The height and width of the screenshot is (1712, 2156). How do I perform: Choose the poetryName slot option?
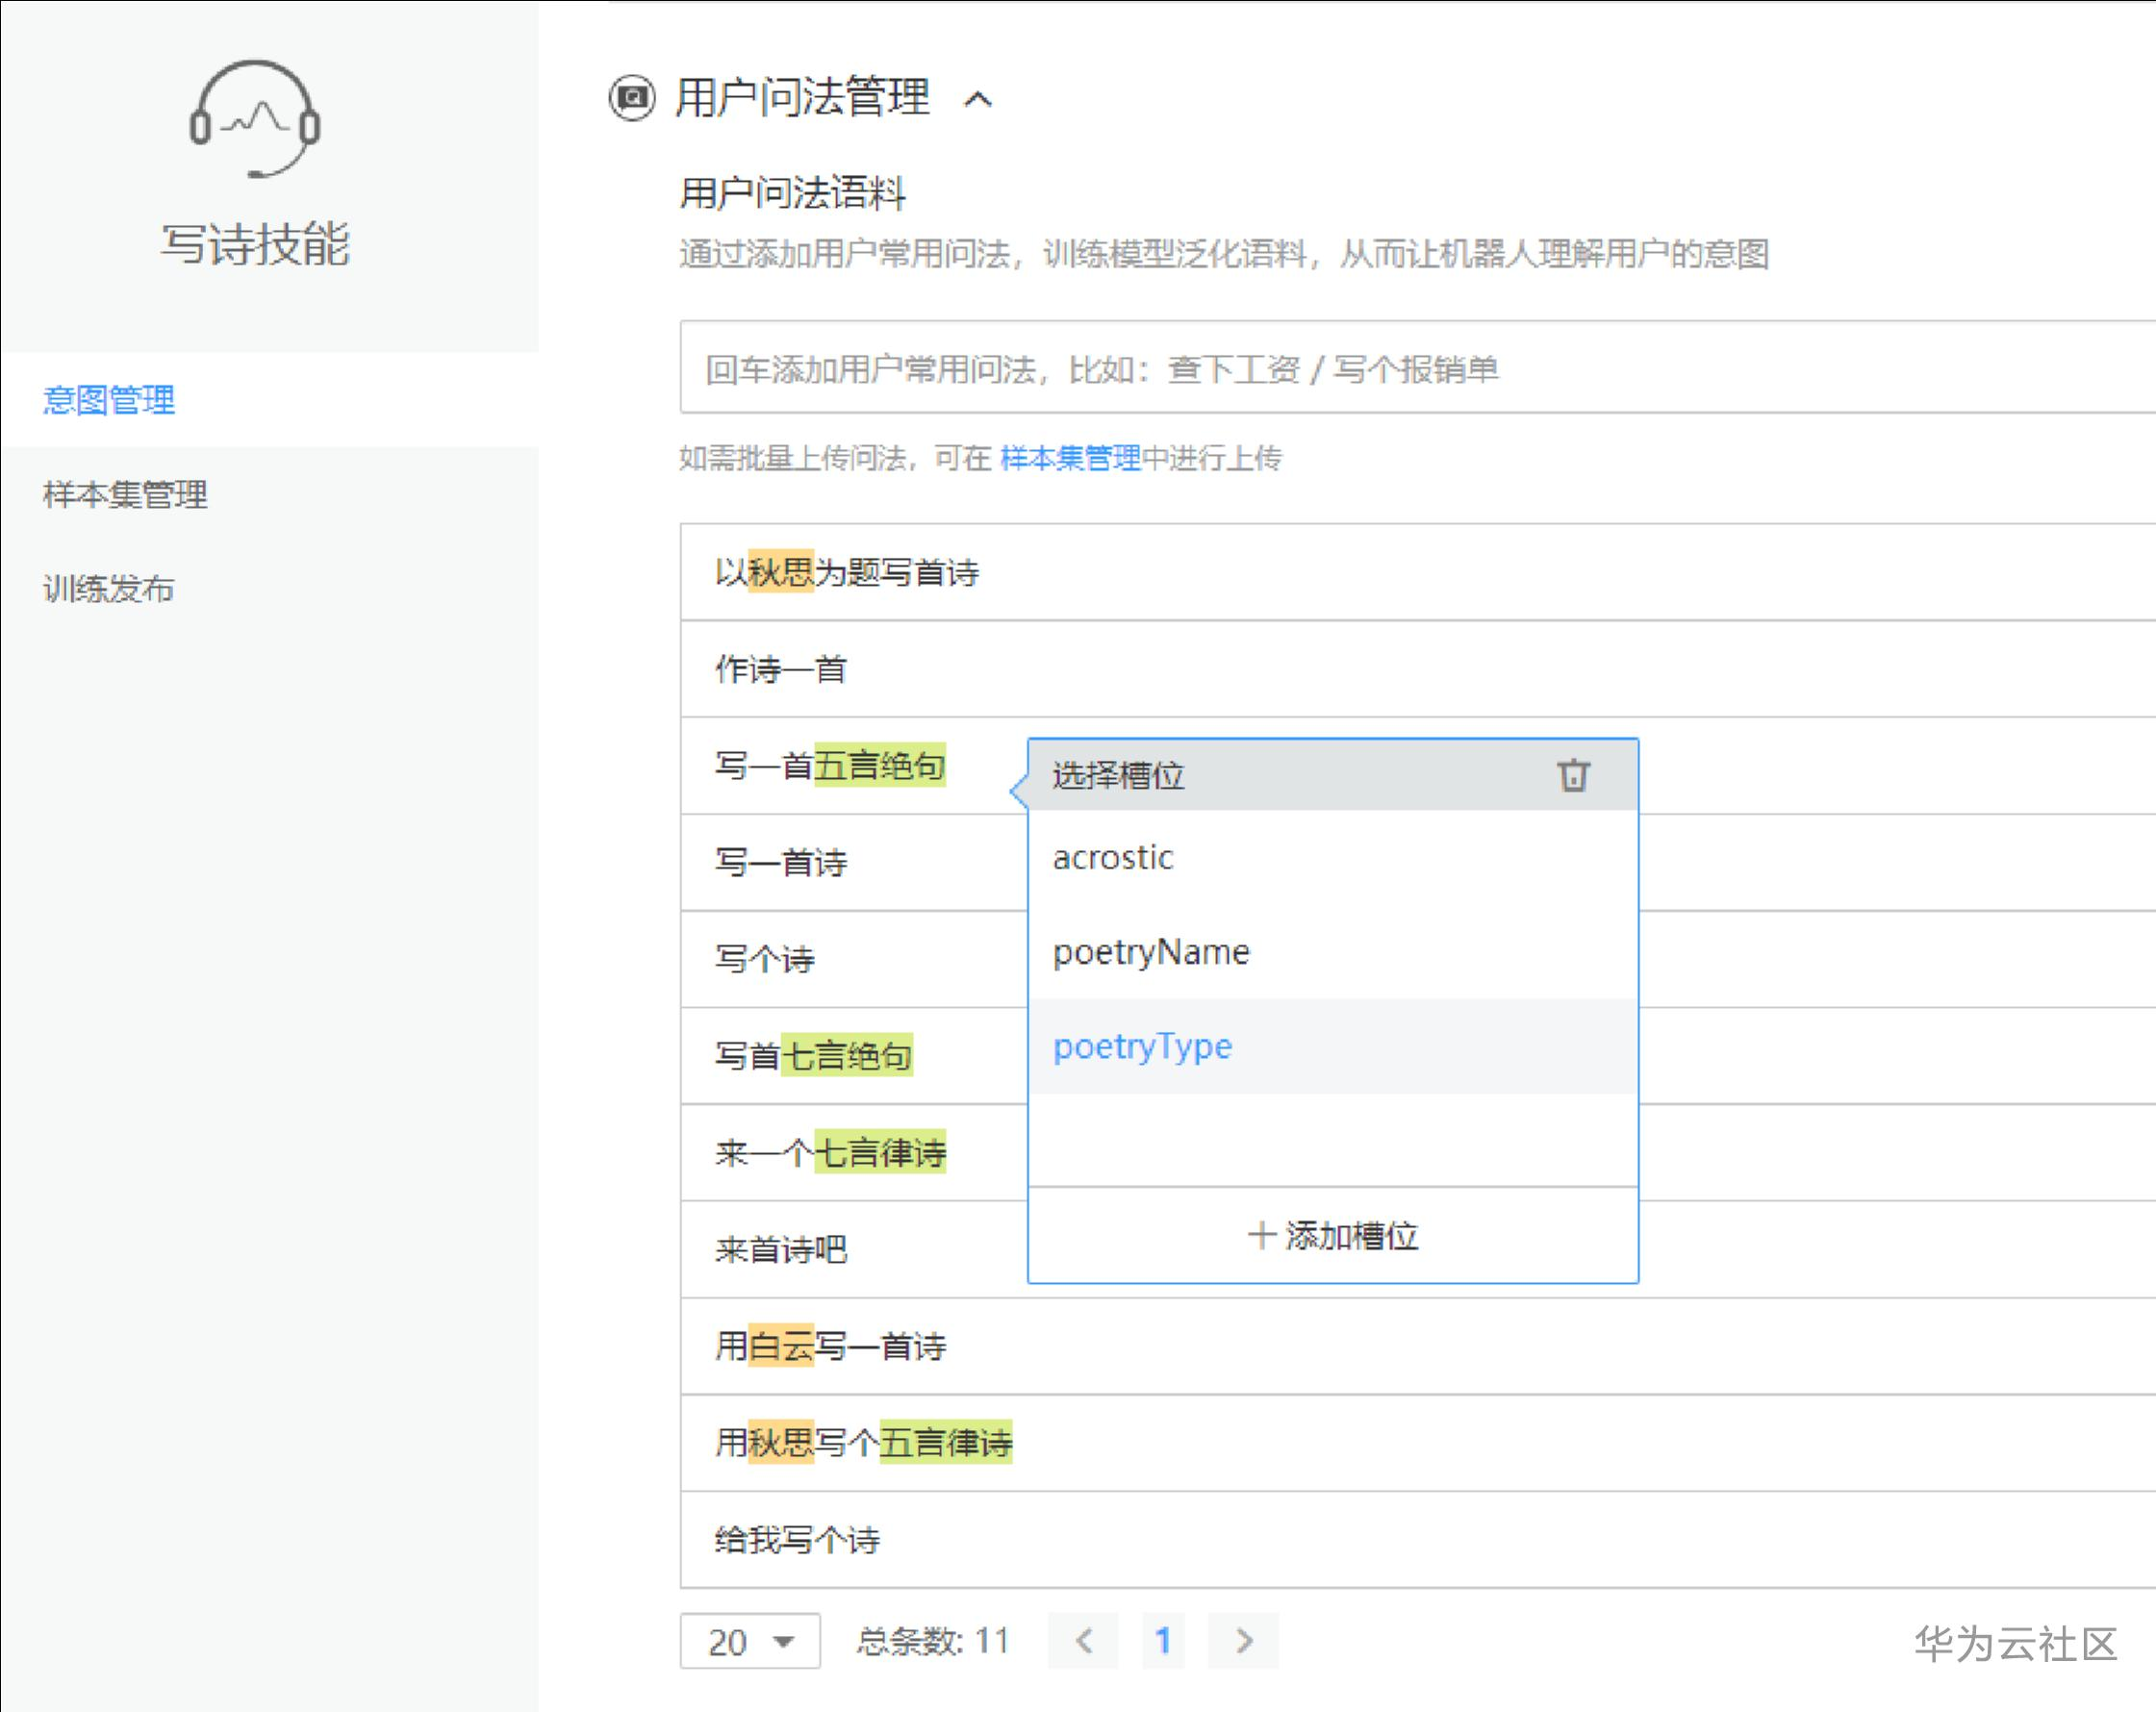1151,952
